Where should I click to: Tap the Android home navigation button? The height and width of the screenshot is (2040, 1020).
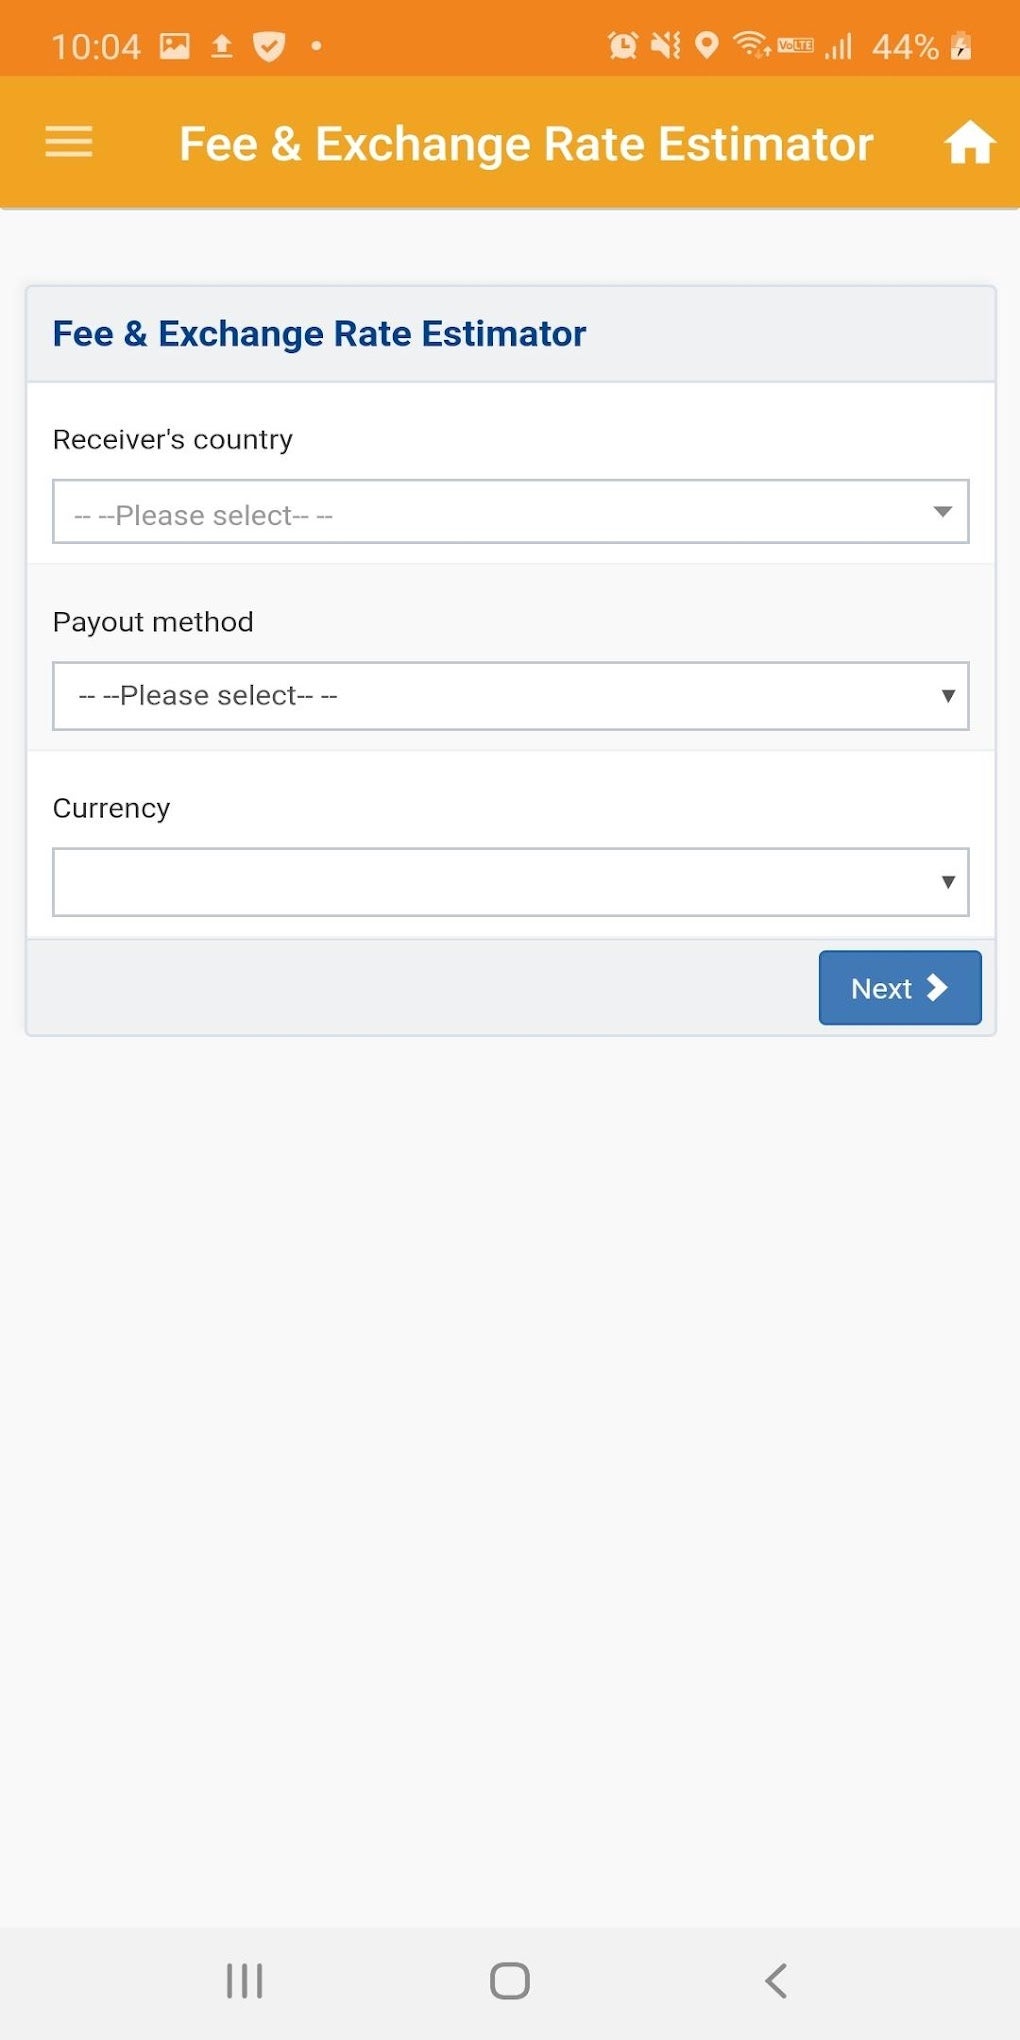pyautogui.click(x=510, y=1980)
